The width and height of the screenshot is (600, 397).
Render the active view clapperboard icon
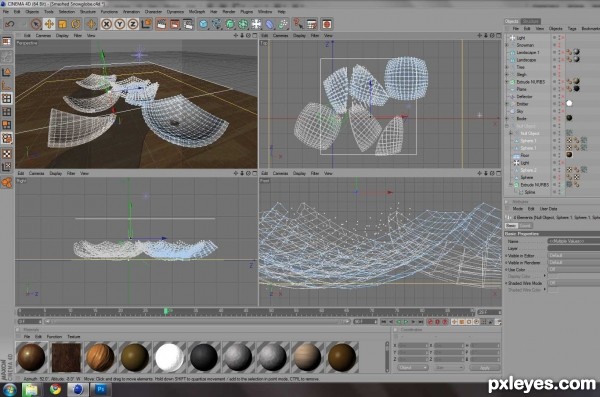(161, 24)
